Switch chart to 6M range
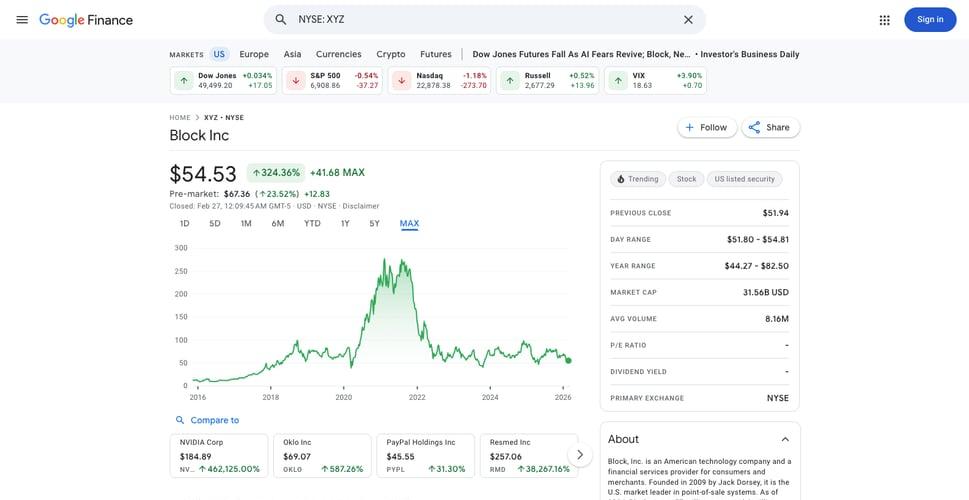This screenshot has height=500, width=969. click(277, 224)
